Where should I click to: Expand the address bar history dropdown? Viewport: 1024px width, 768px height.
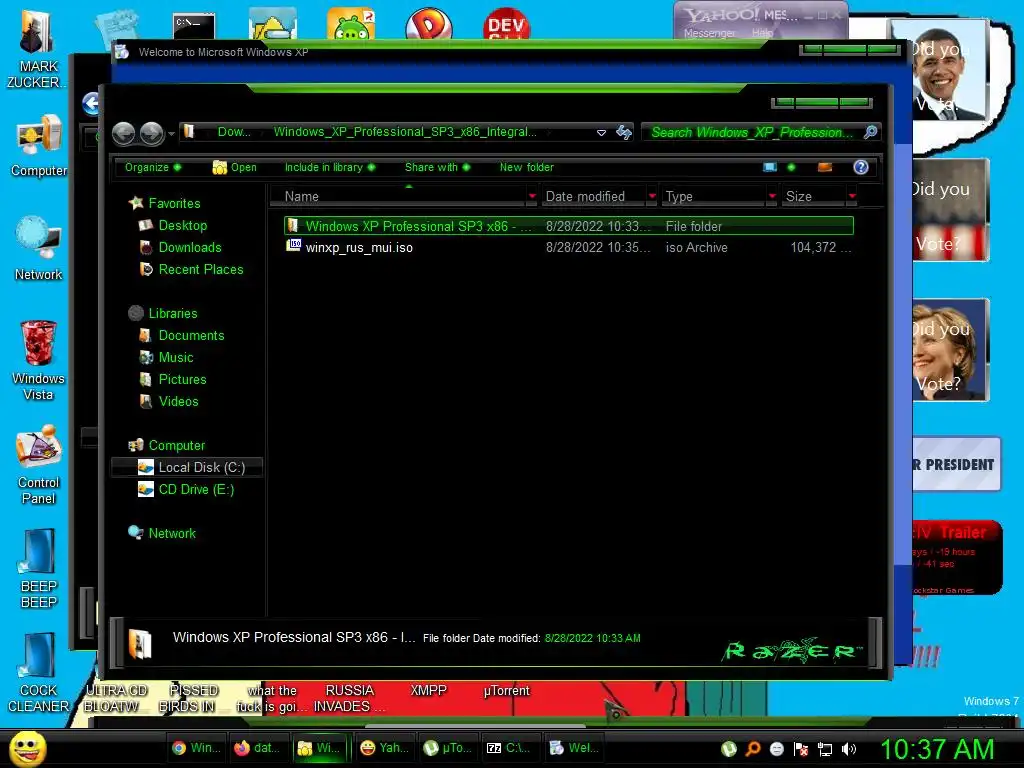point(601,133)
